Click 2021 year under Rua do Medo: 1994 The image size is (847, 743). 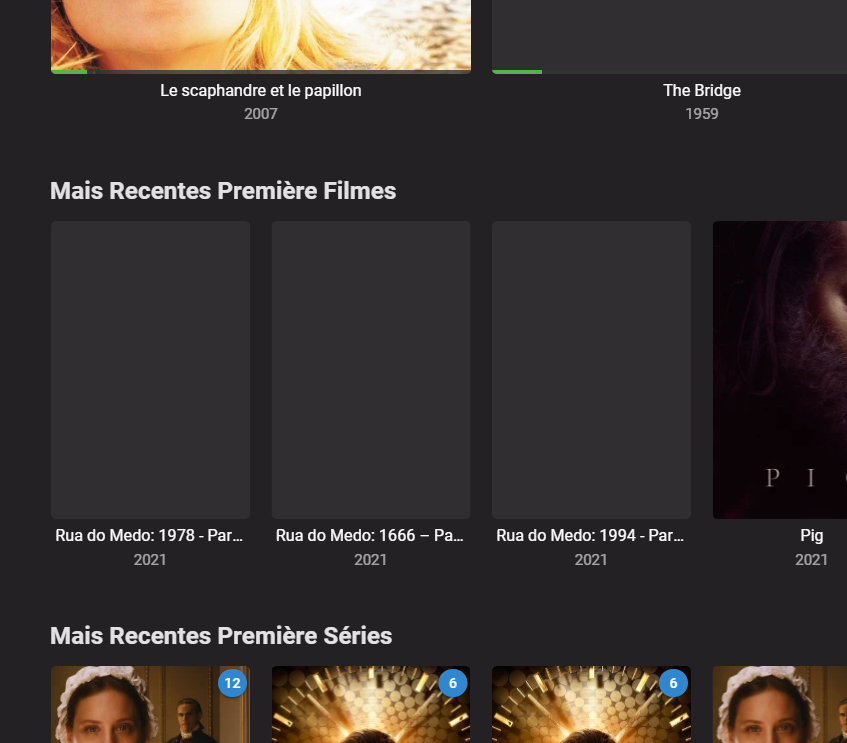coord(591,559)
